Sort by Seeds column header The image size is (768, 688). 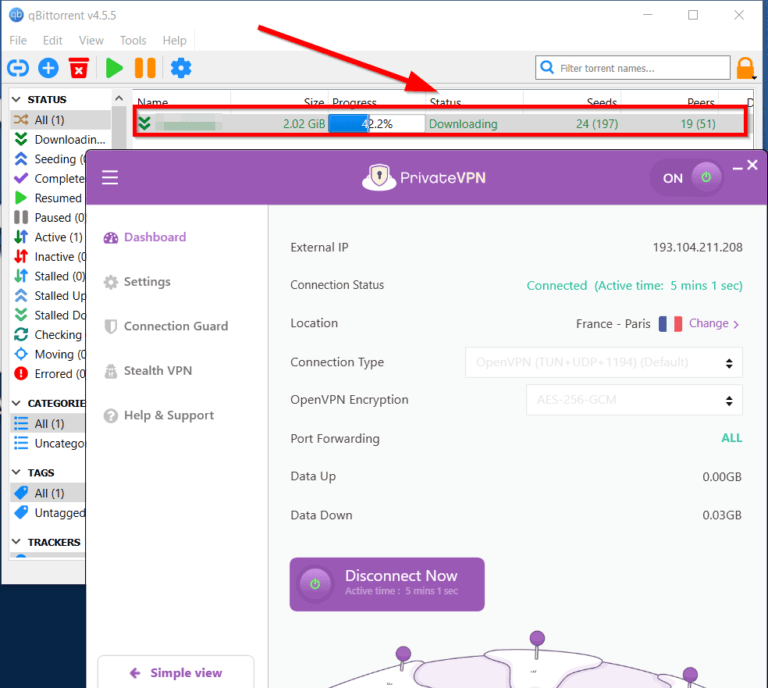point(601,102)
